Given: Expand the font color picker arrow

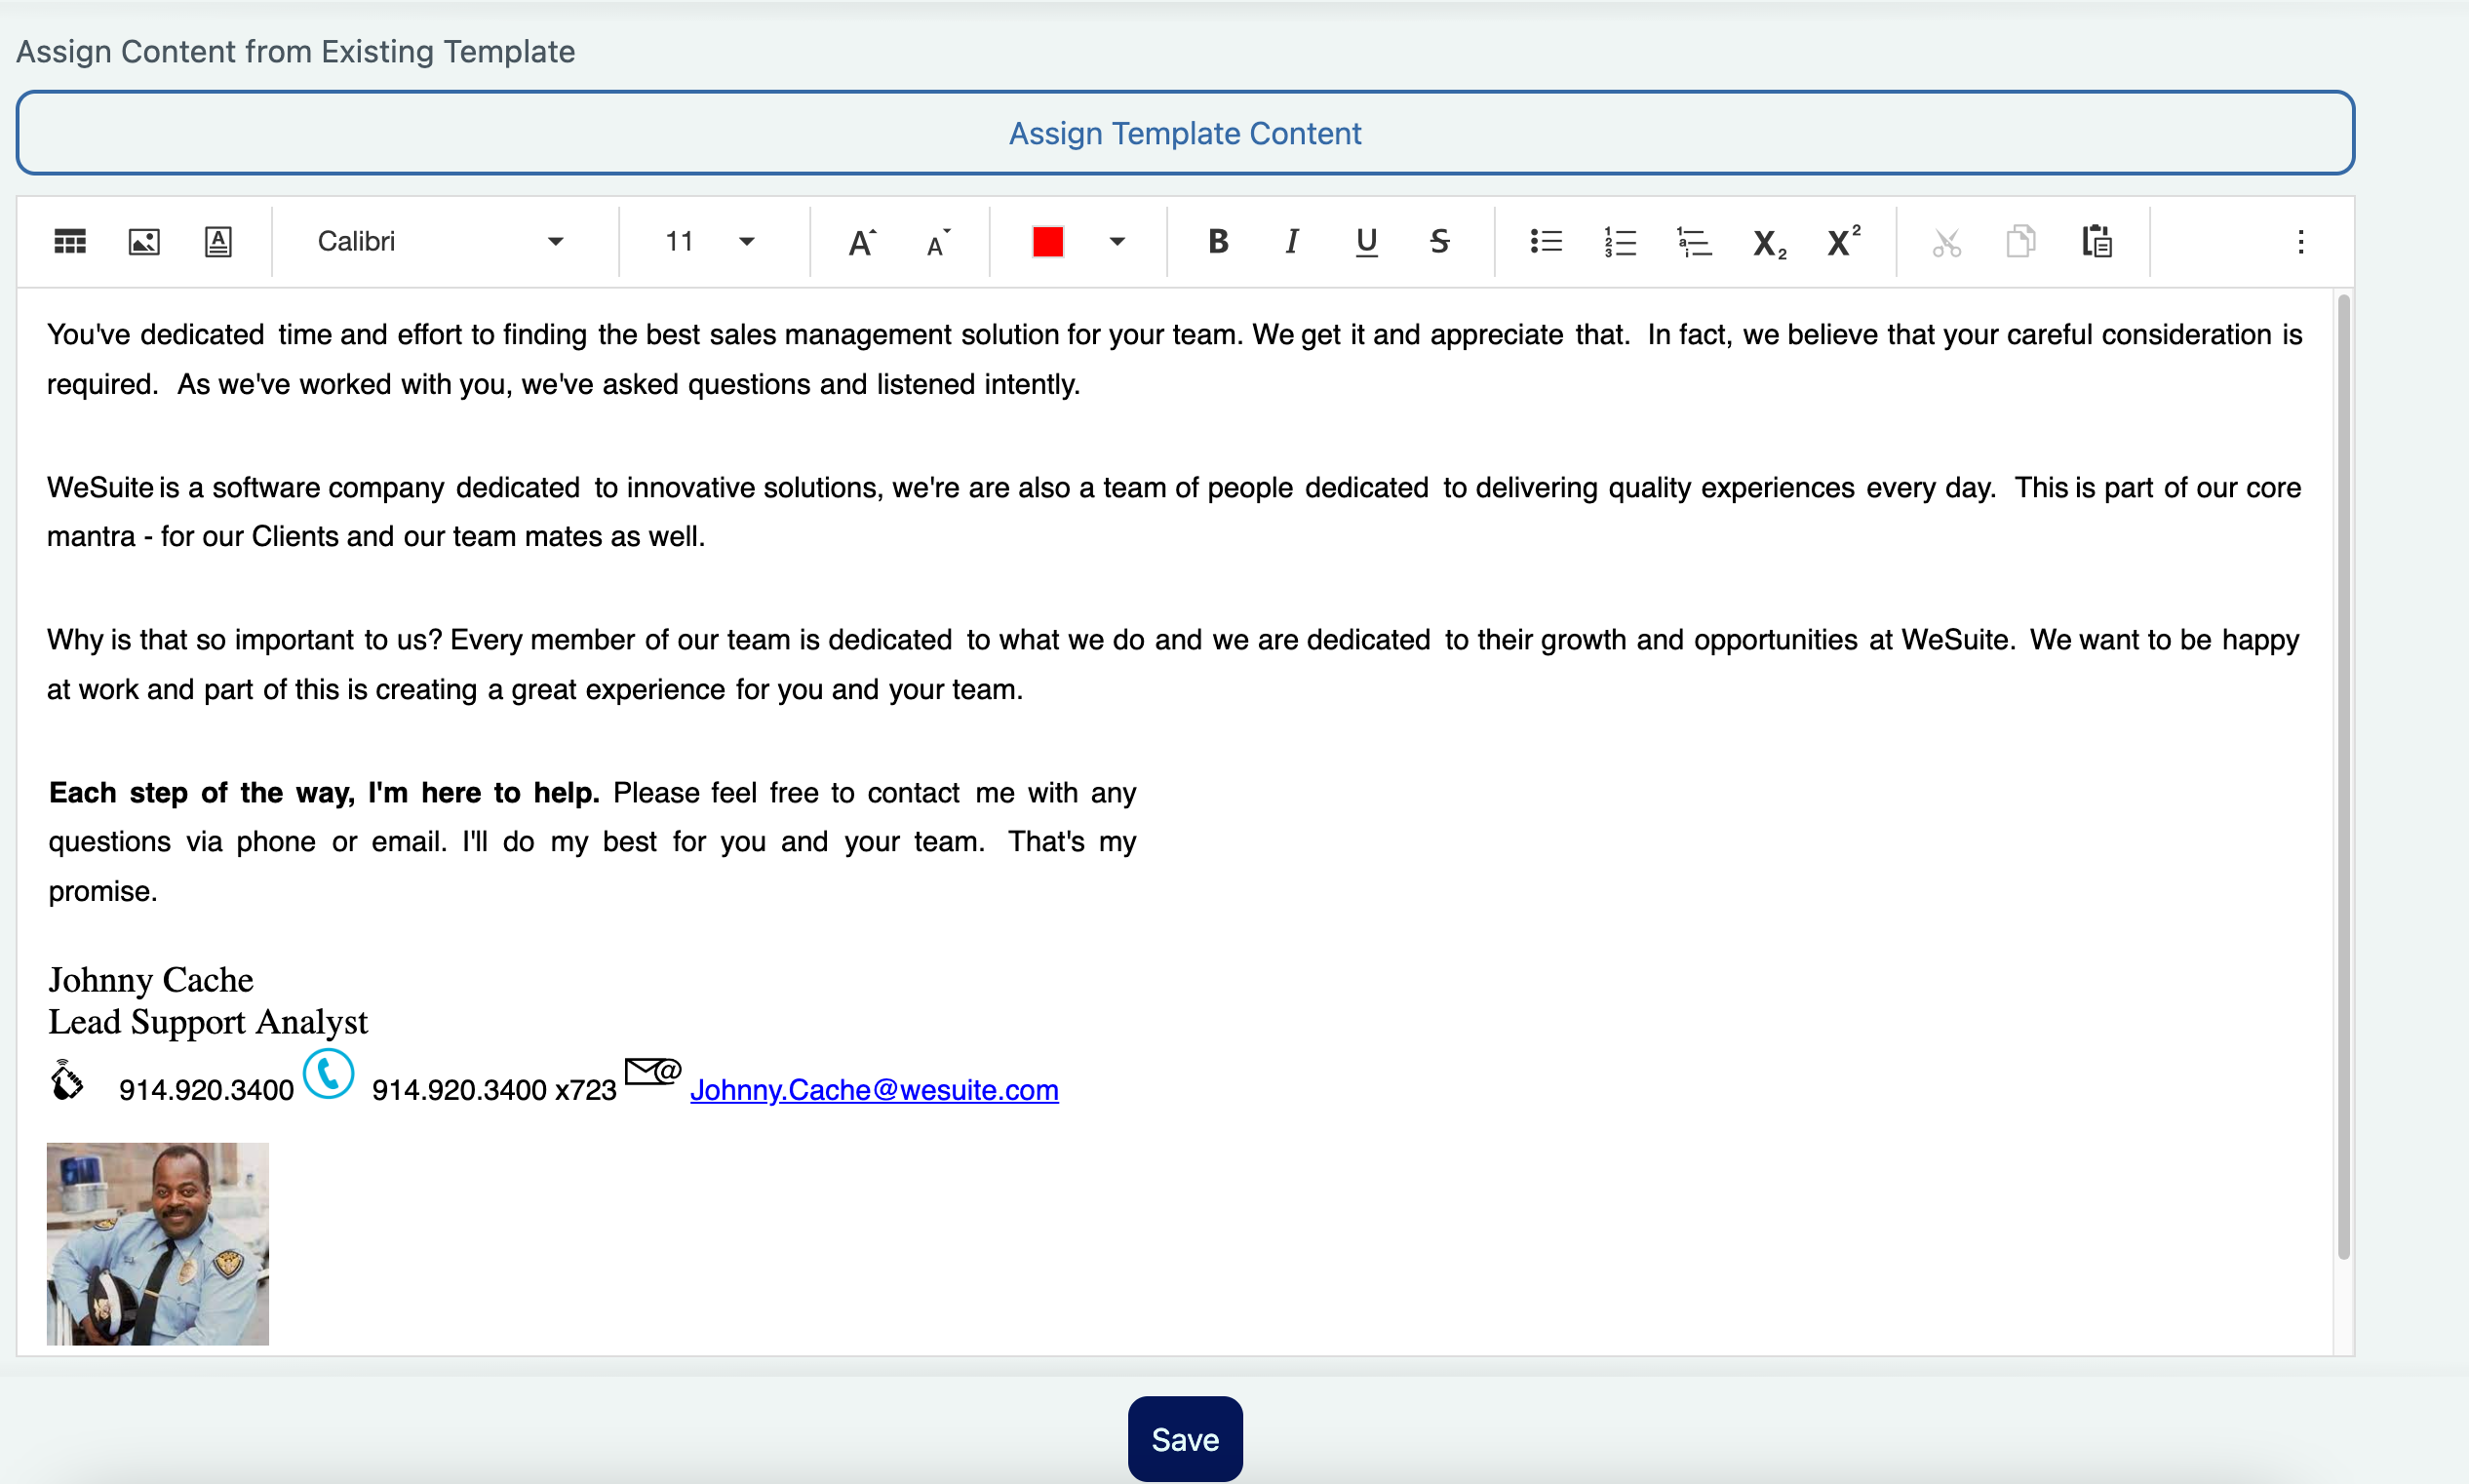Looking at the screenshot, I should [1117, 242].
